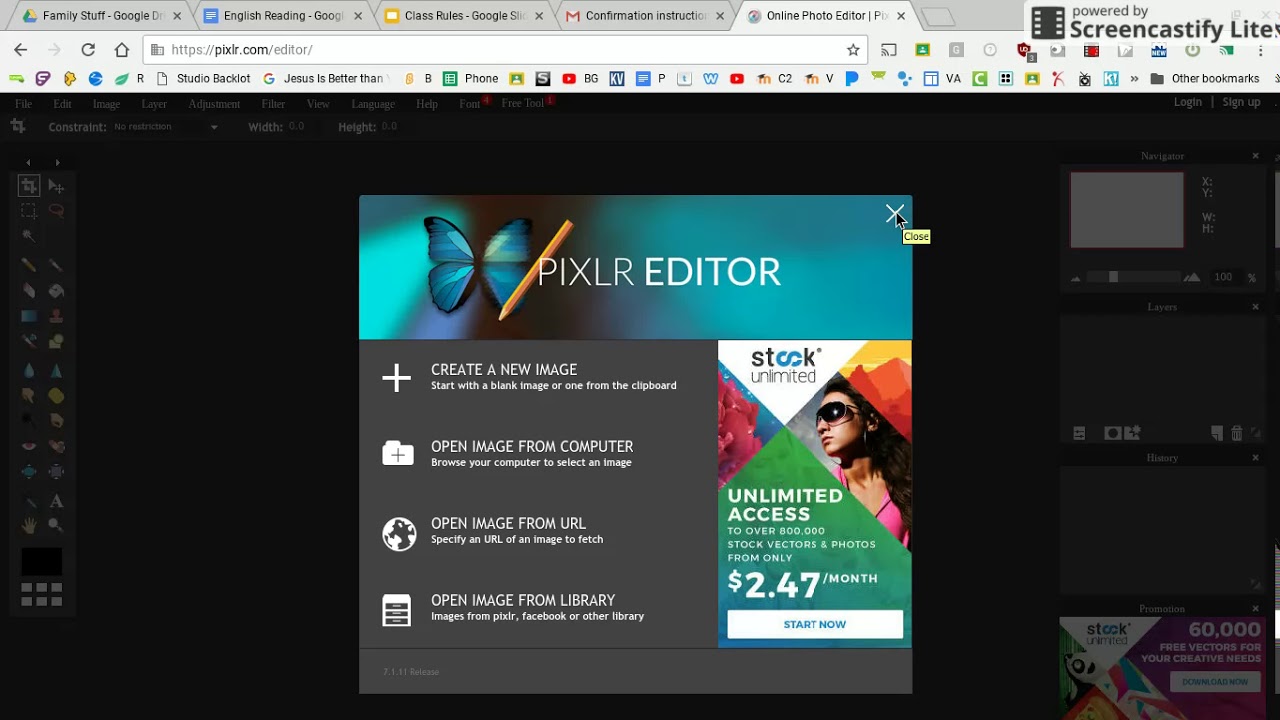The image size is (1280, 720).
Task: Open the View menu
Action: 318,103
